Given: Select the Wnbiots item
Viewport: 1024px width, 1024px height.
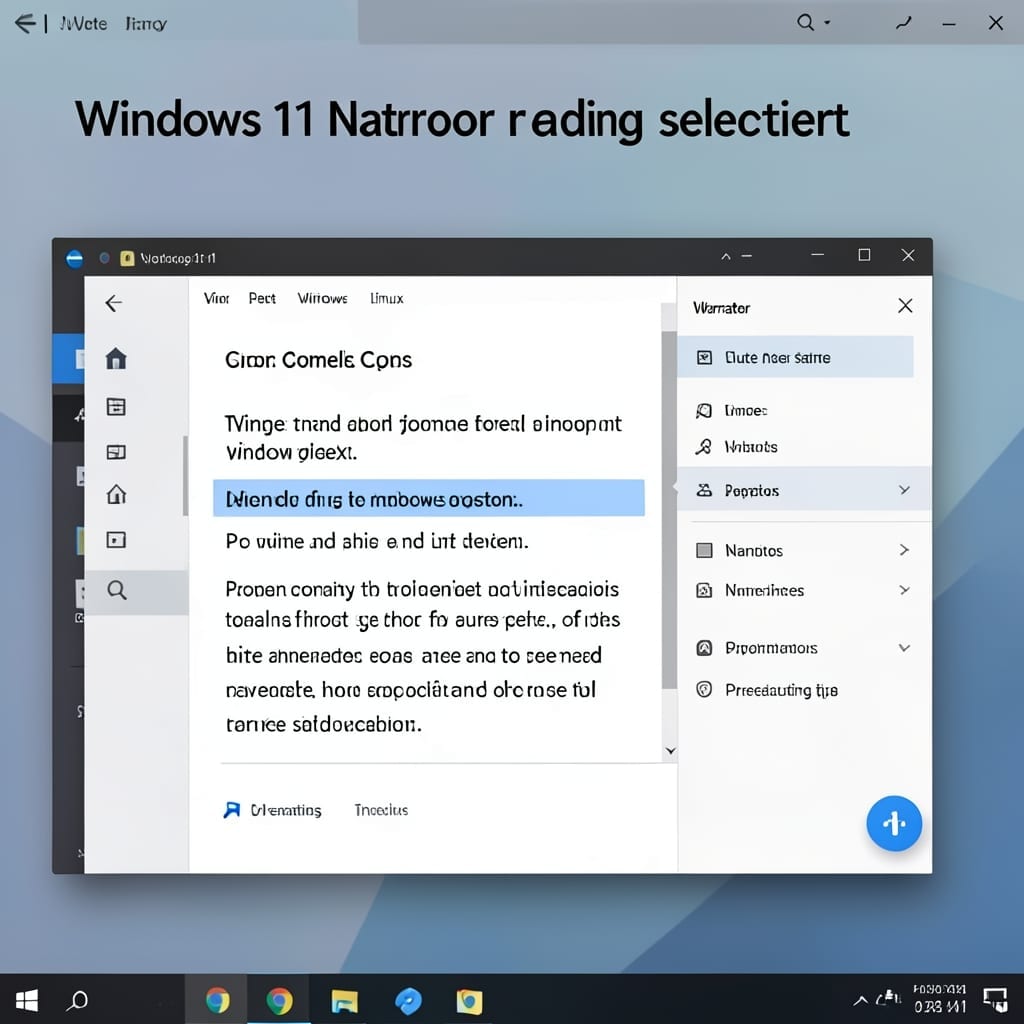Looking at the screenshot, I should click(x=751, y=447).
